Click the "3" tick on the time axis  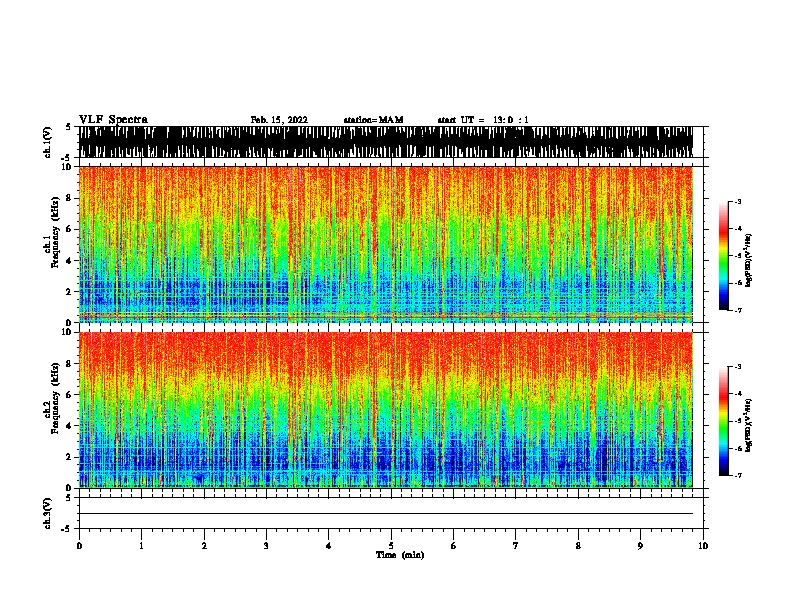pos(266,546)
